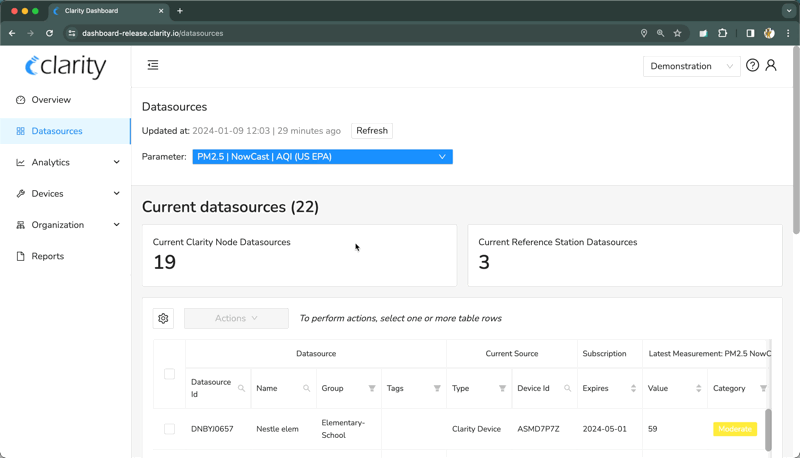Tick the select-all checkbox in table header
Screen dimensions: 800x458
[169, 374]
